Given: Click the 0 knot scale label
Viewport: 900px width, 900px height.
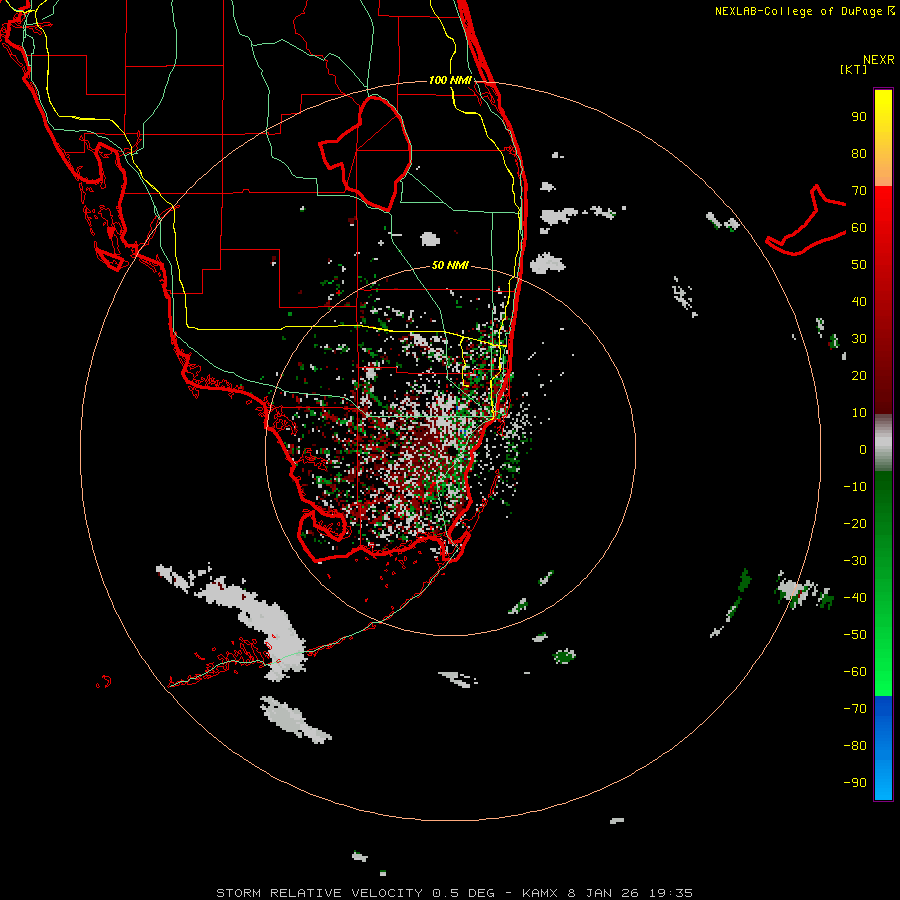Looking at the screenshot, I should pyautogui.click(x=863, y=450).
